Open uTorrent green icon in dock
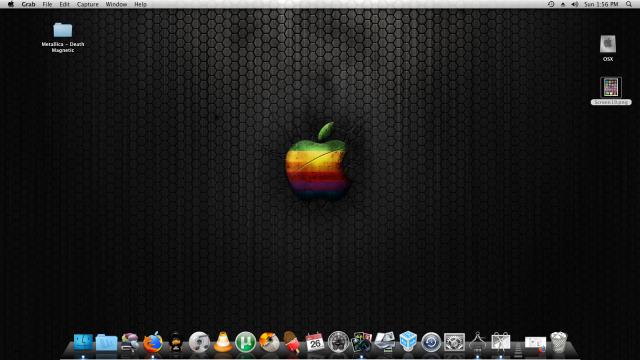 pyautogui.click(x=245, y=342)
